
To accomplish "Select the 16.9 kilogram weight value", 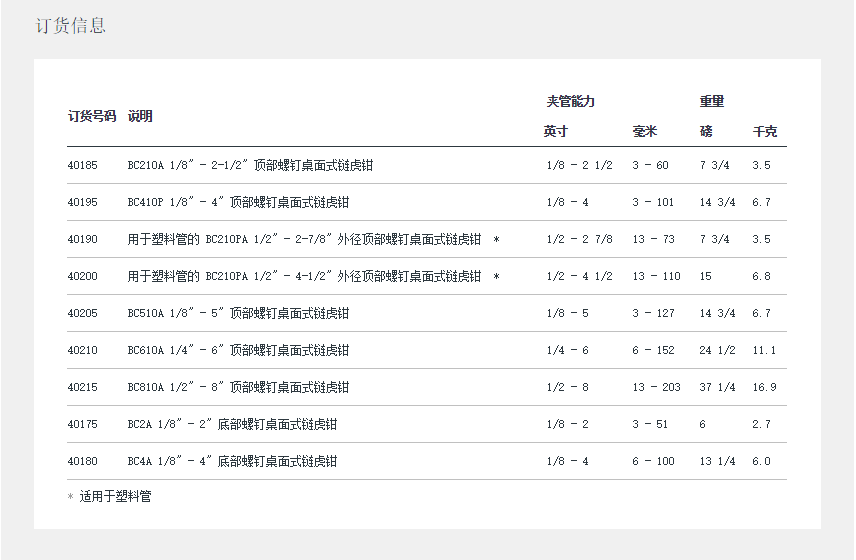I will [764, 387].
